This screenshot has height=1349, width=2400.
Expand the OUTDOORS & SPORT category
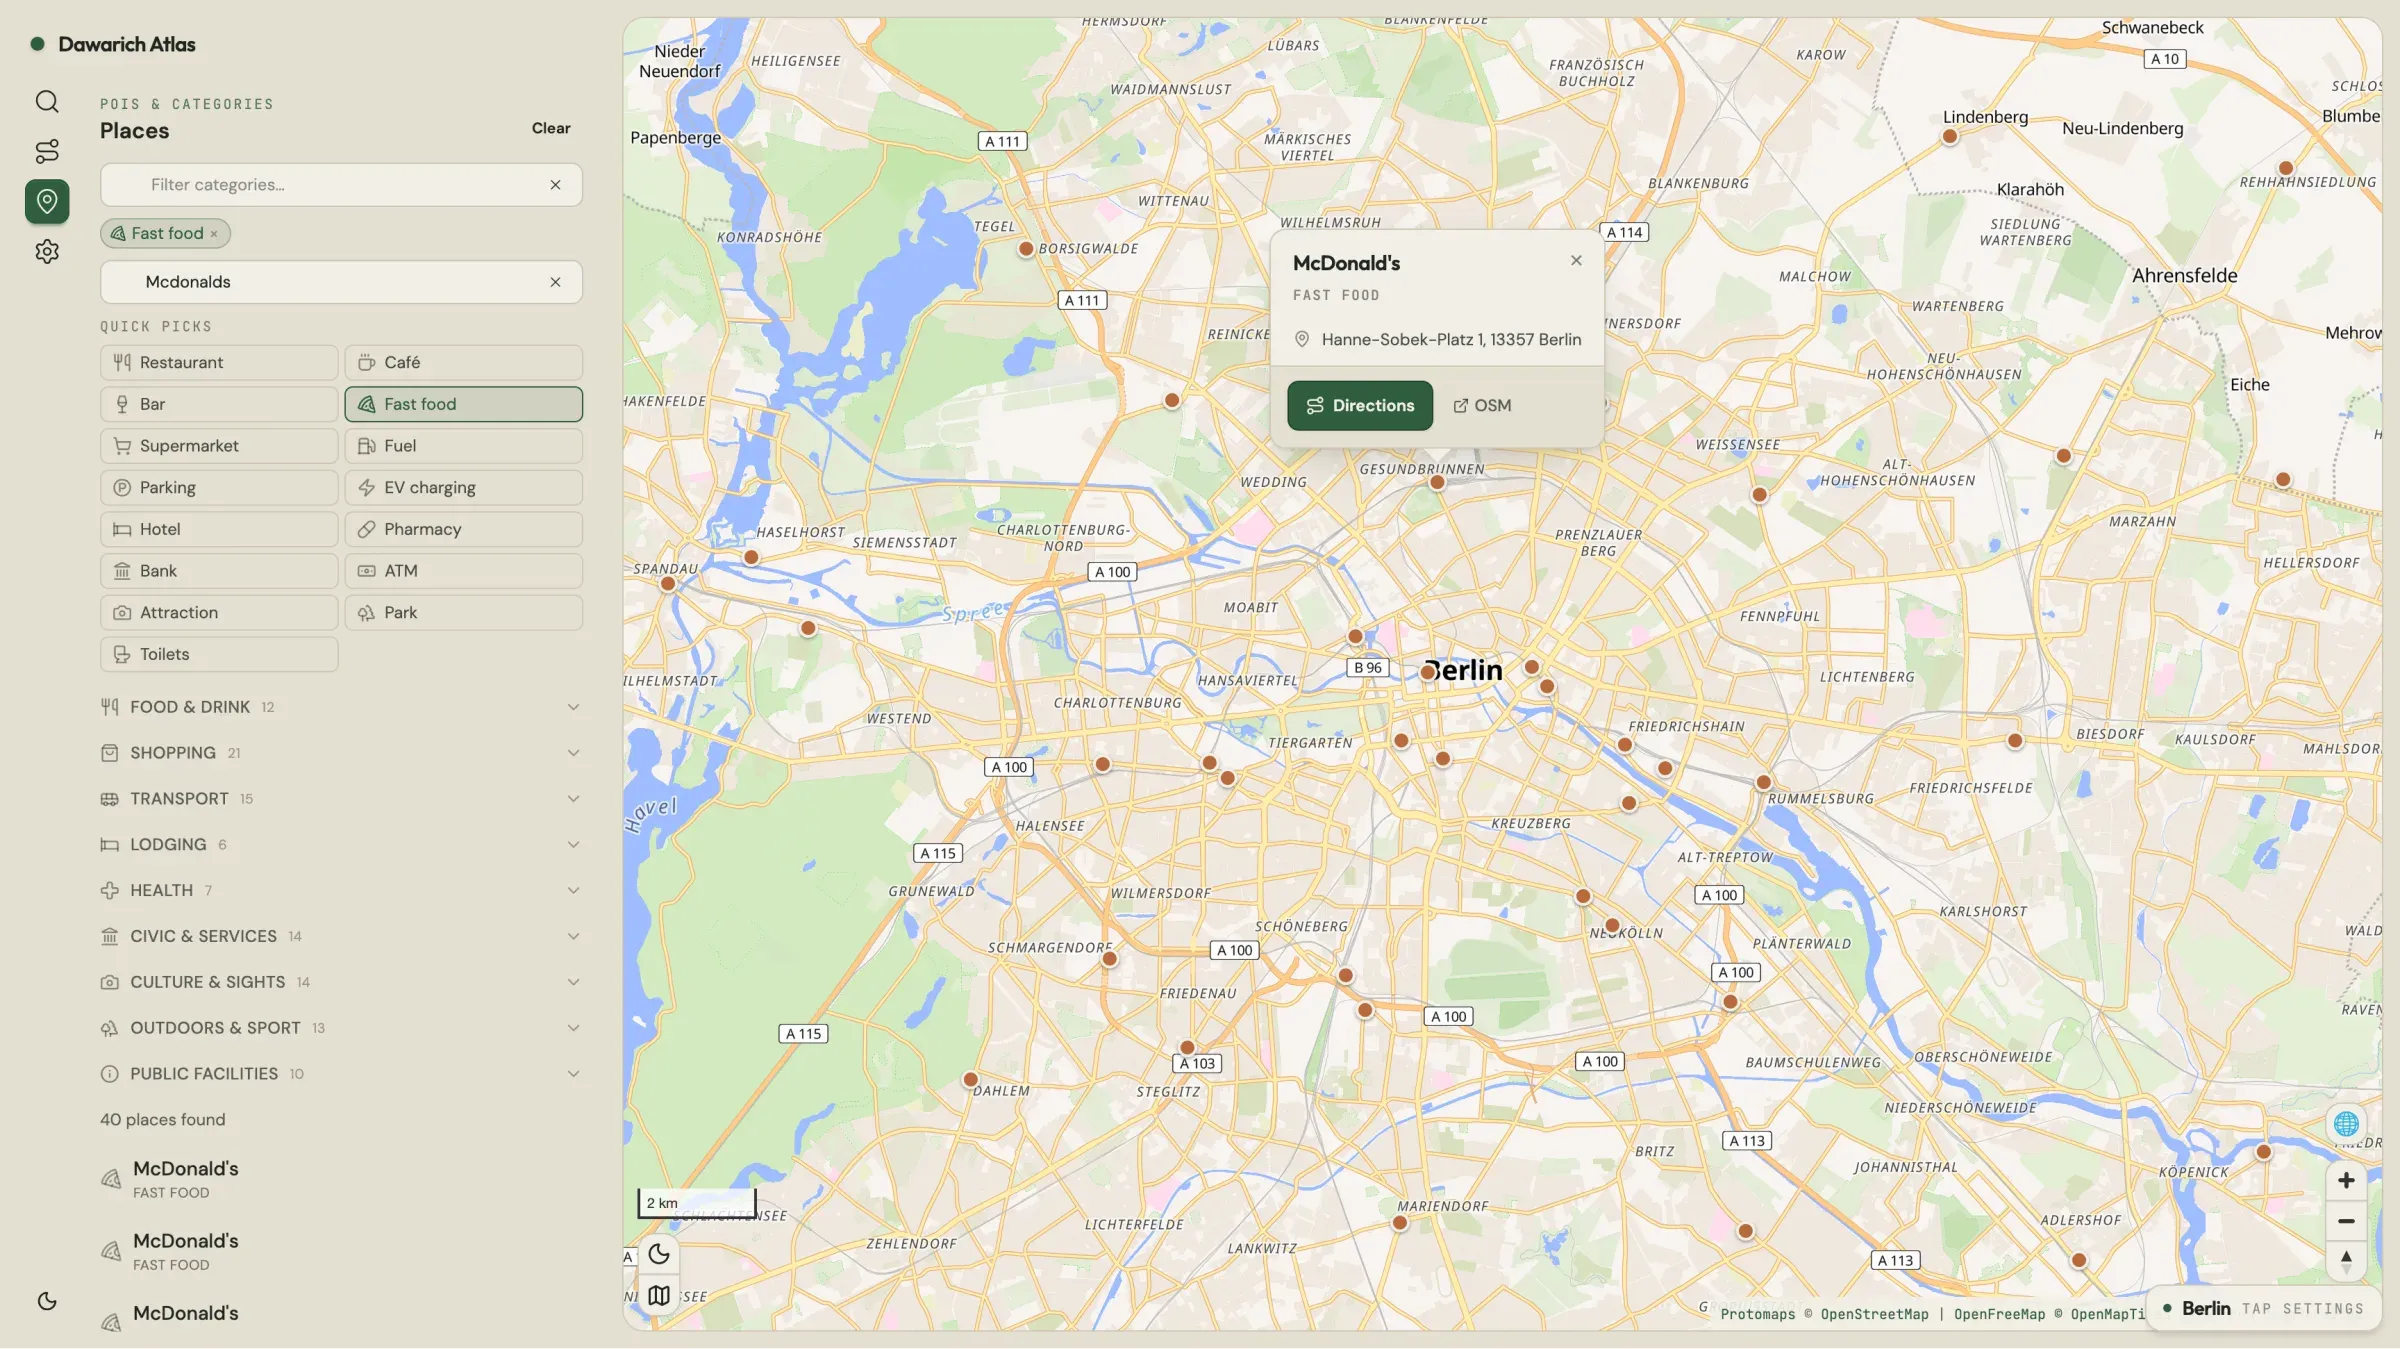(340, 1028)
